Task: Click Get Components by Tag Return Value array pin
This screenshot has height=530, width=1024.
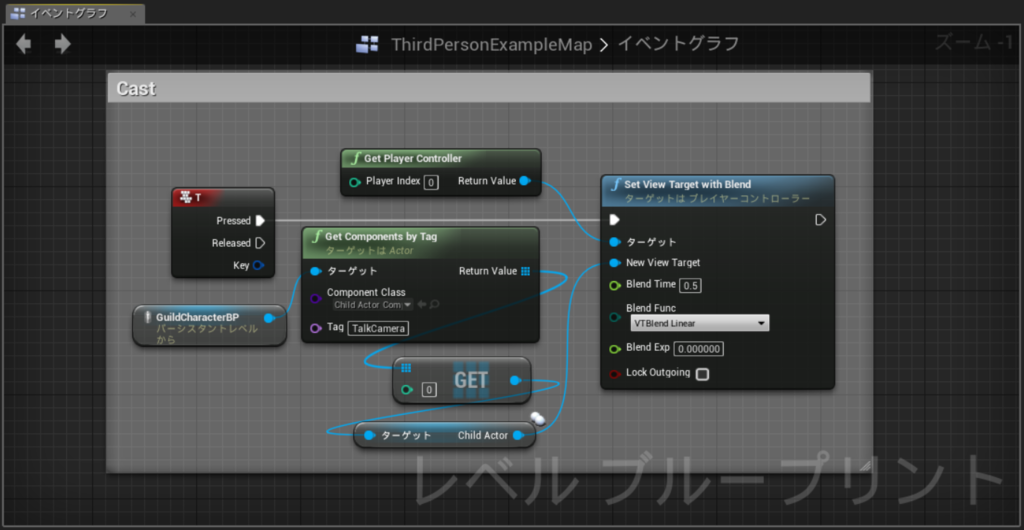Action: (x=526, y=271)
